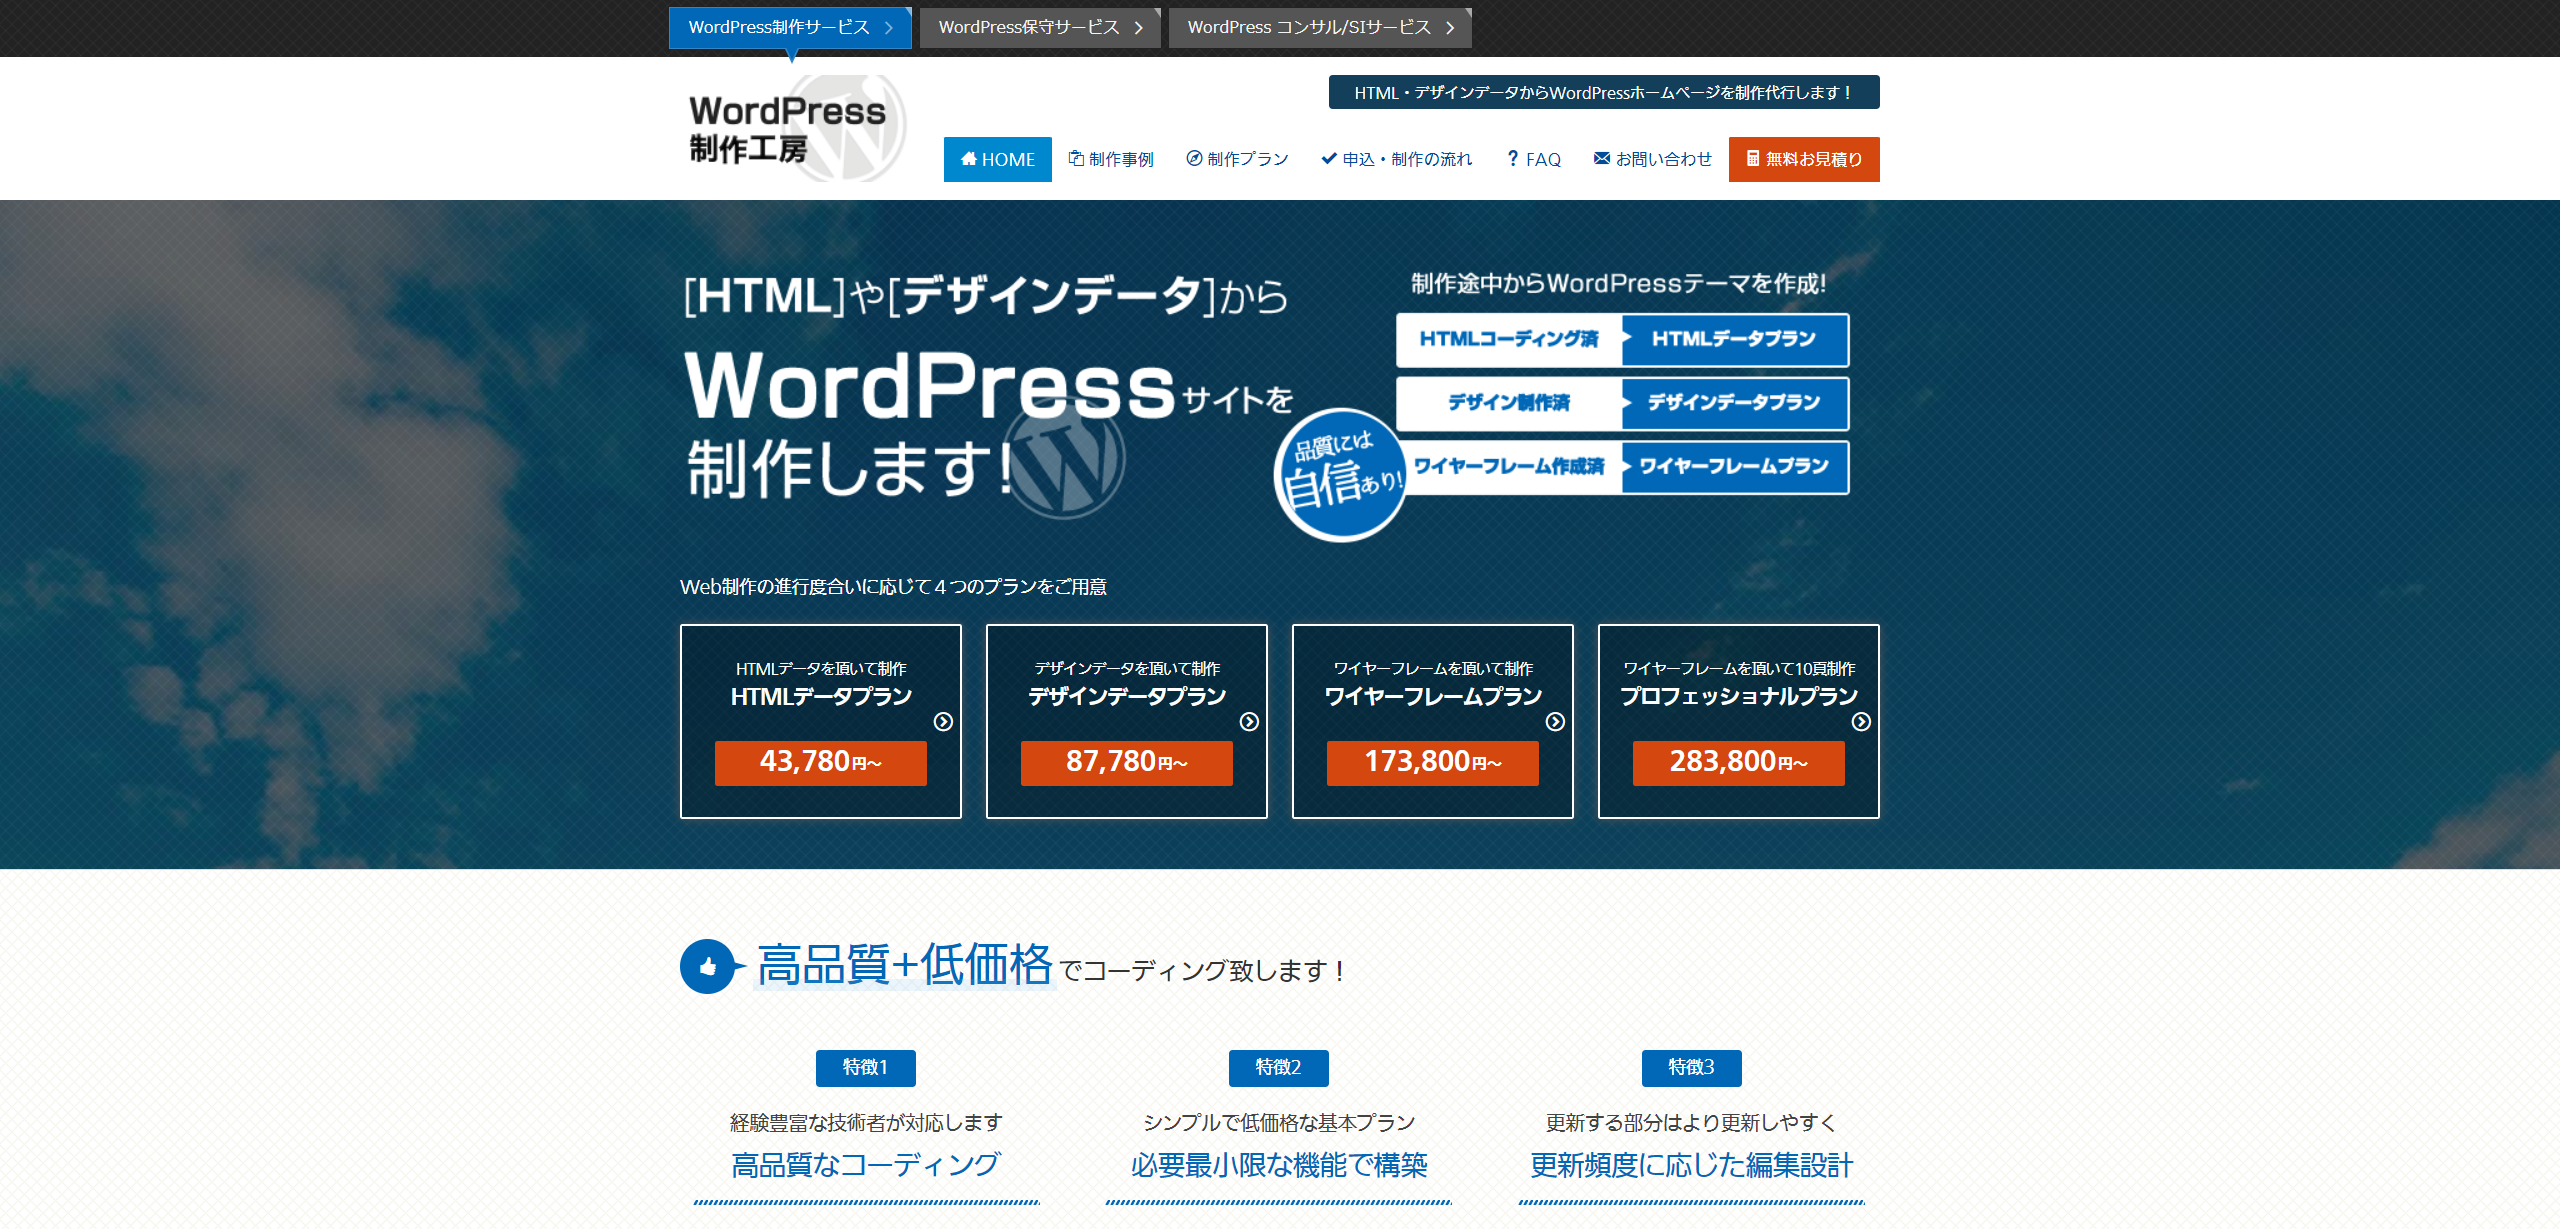Click the 特徴2 blue label

pyautogui.click(x=1278, y=1067)
